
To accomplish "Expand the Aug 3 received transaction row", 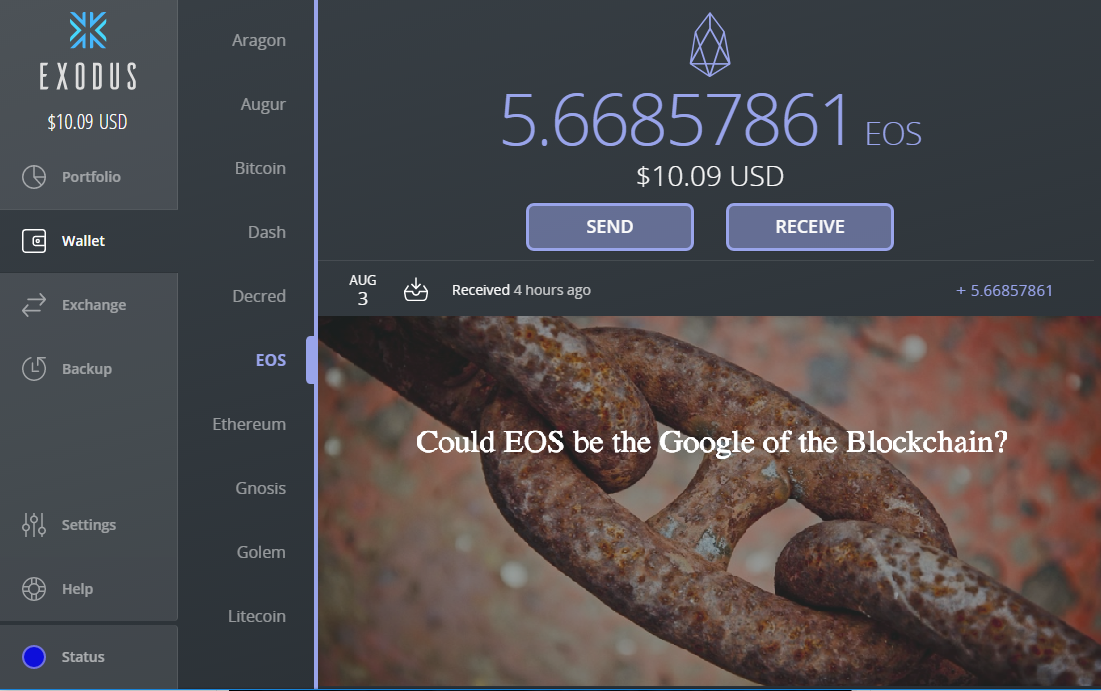I will pos(706,289).
